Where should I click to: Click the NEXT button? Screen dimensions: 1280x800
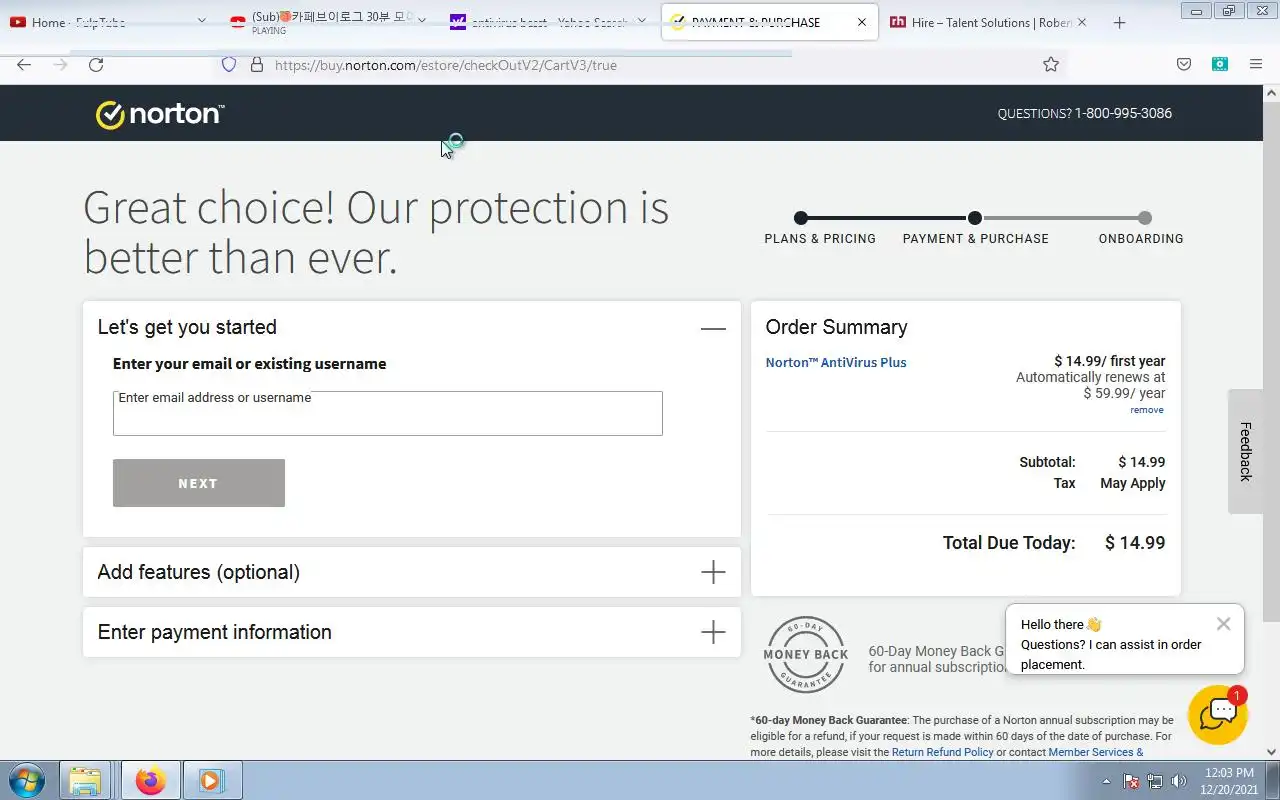[199, 483]
